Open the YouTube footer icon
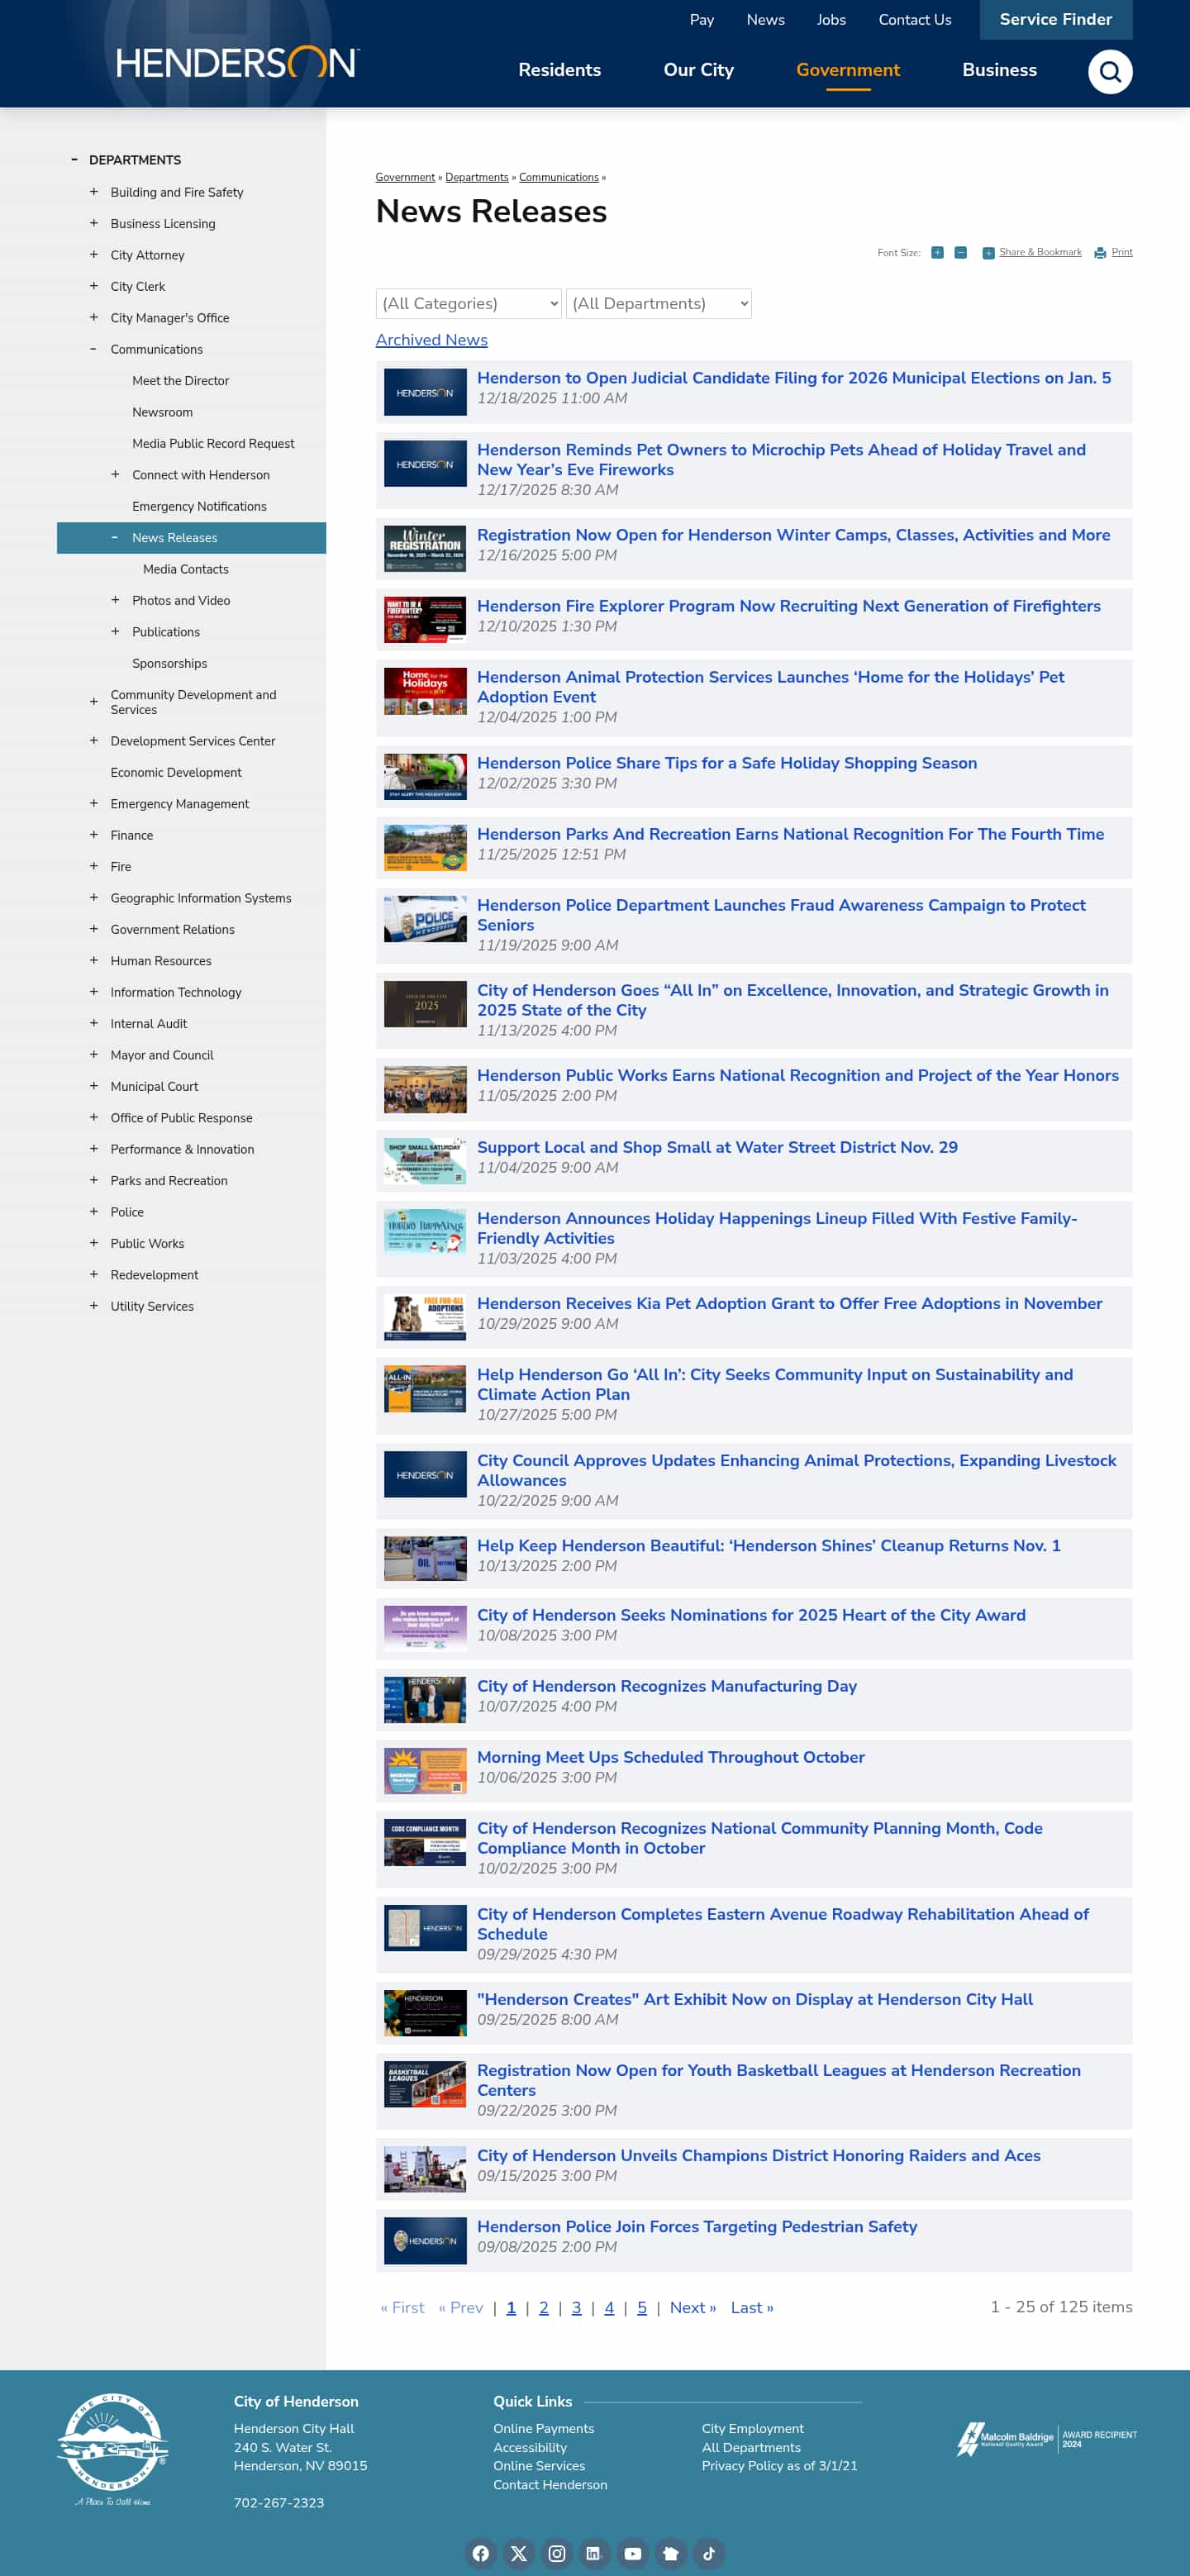This screenshot has height=2576, width=1190. pyautogui.click(x=633, y=2553)
